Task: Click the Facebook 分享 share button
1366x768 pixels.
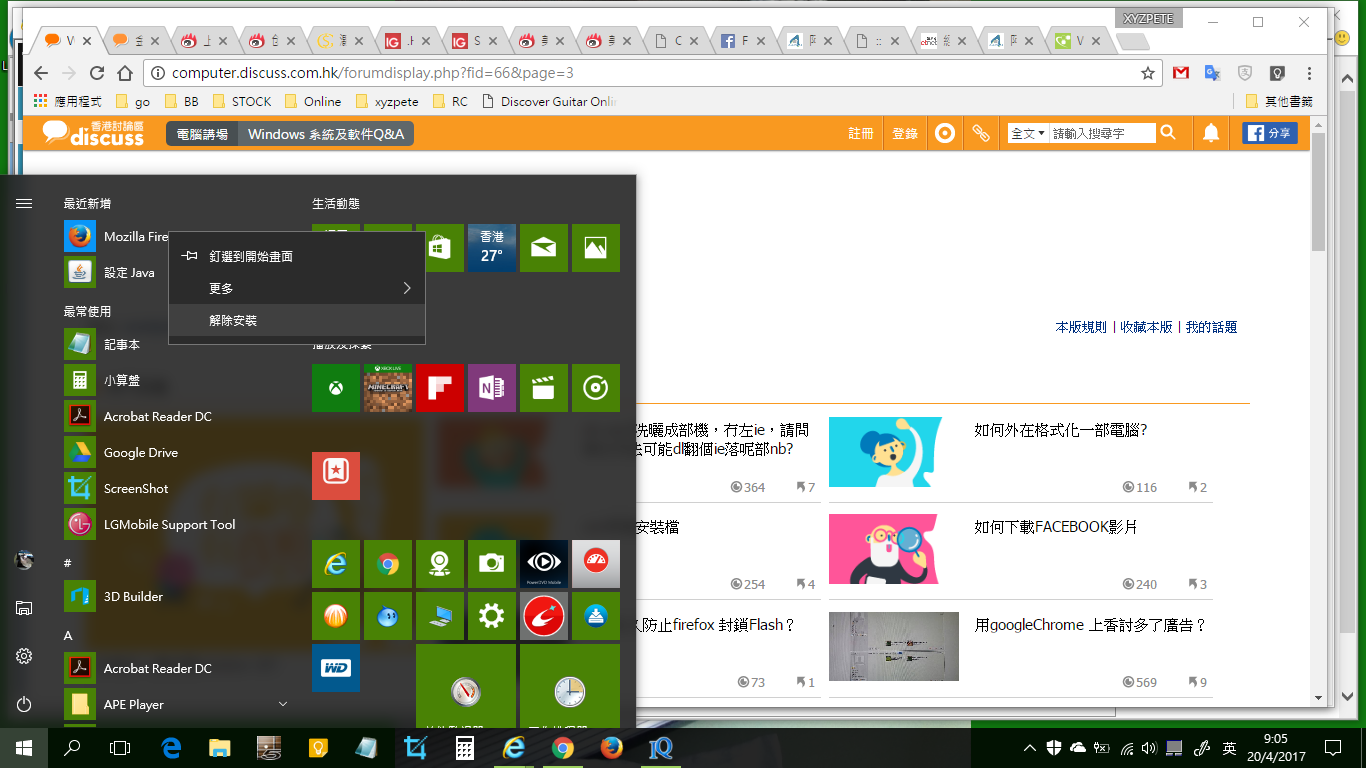Action: [1270, 133]
